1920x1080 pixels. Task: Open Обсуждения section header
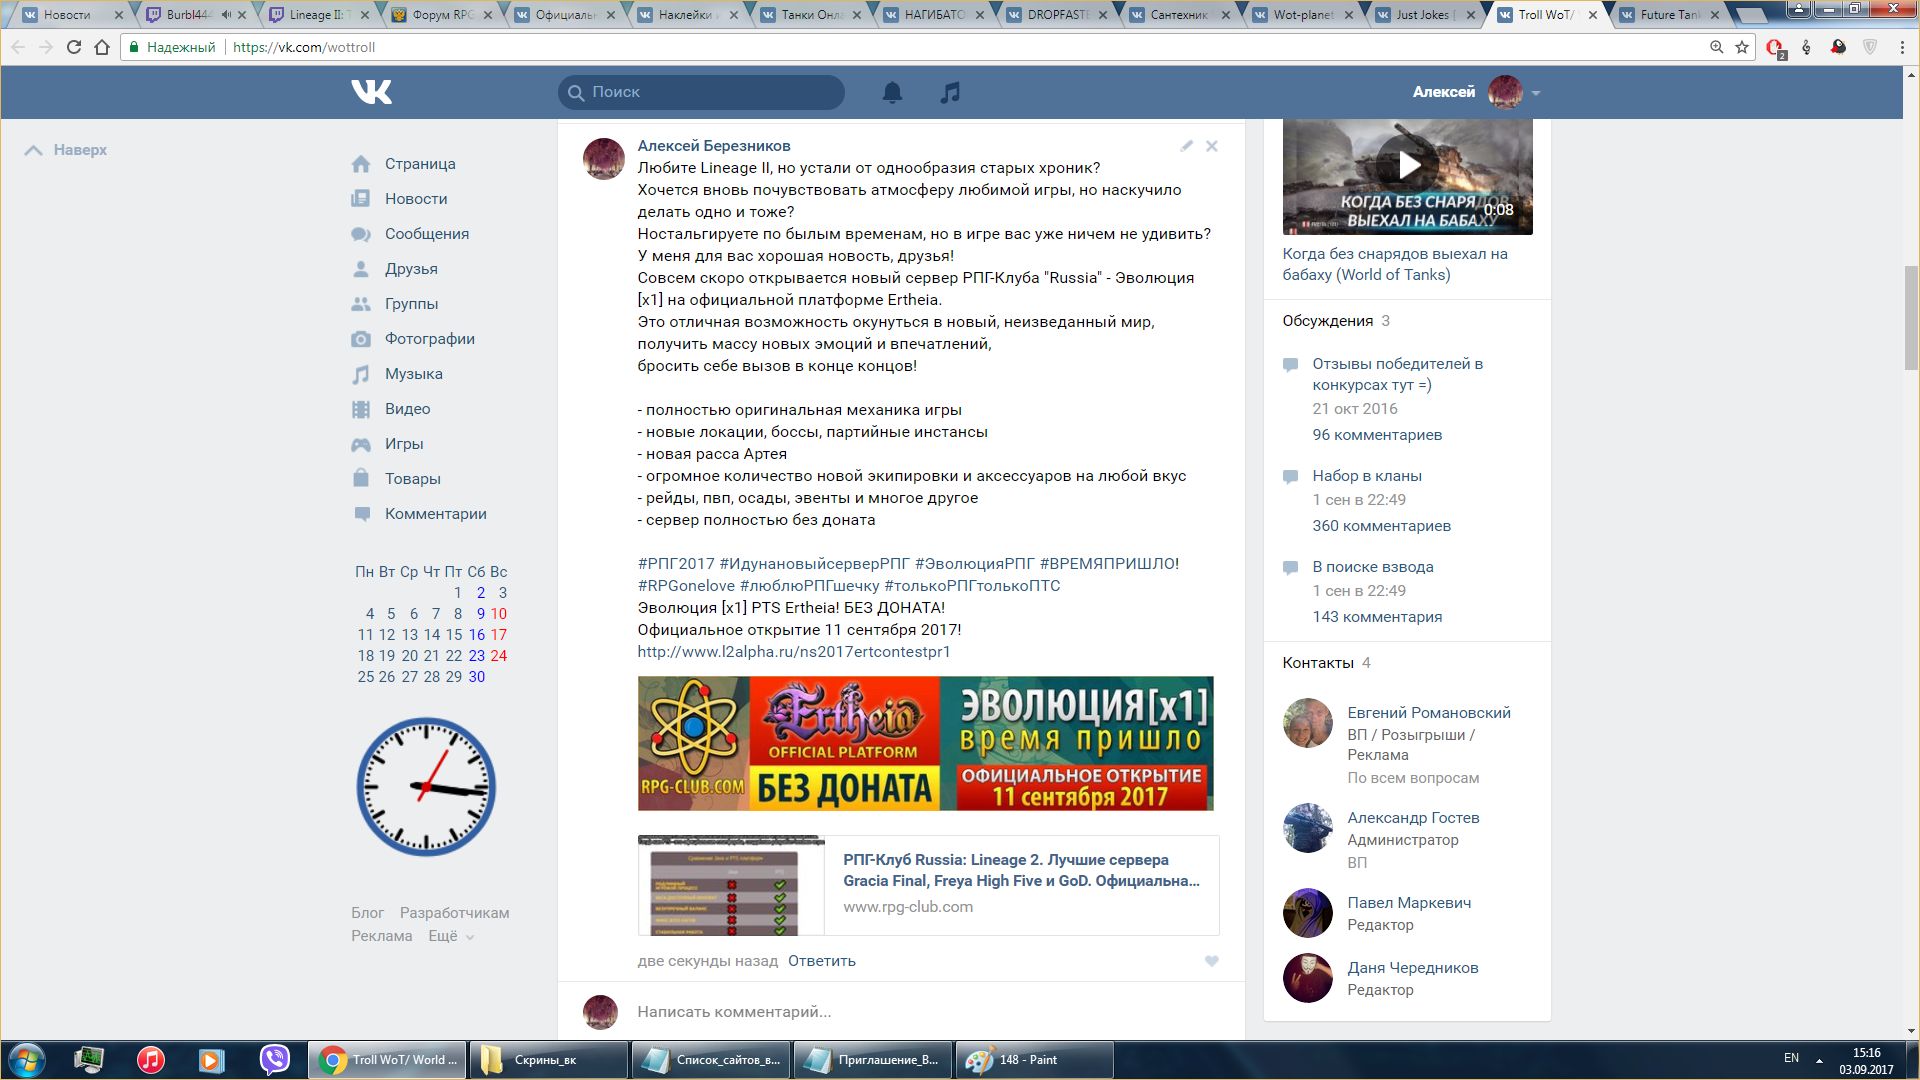pos(1328,321)
